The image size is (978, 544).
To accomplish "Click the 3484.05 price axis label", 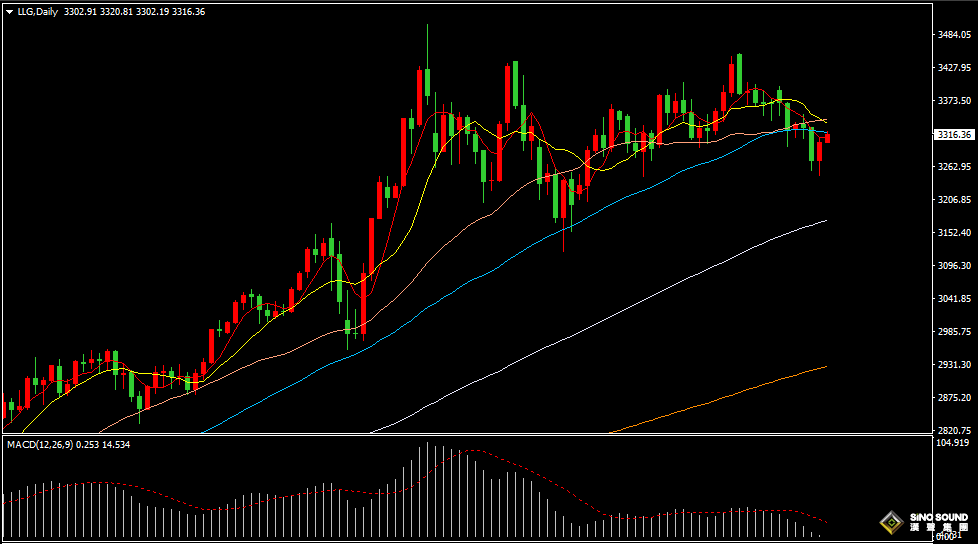I will point(954,35).
